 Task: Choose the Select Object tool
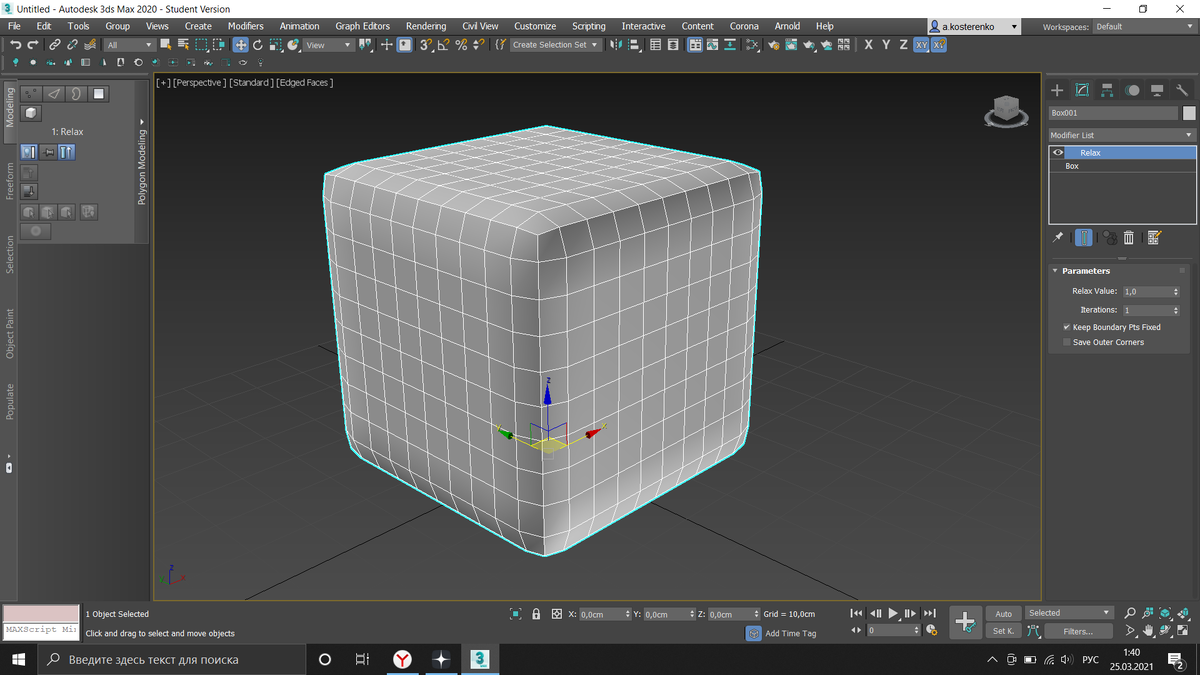point(166,45)
